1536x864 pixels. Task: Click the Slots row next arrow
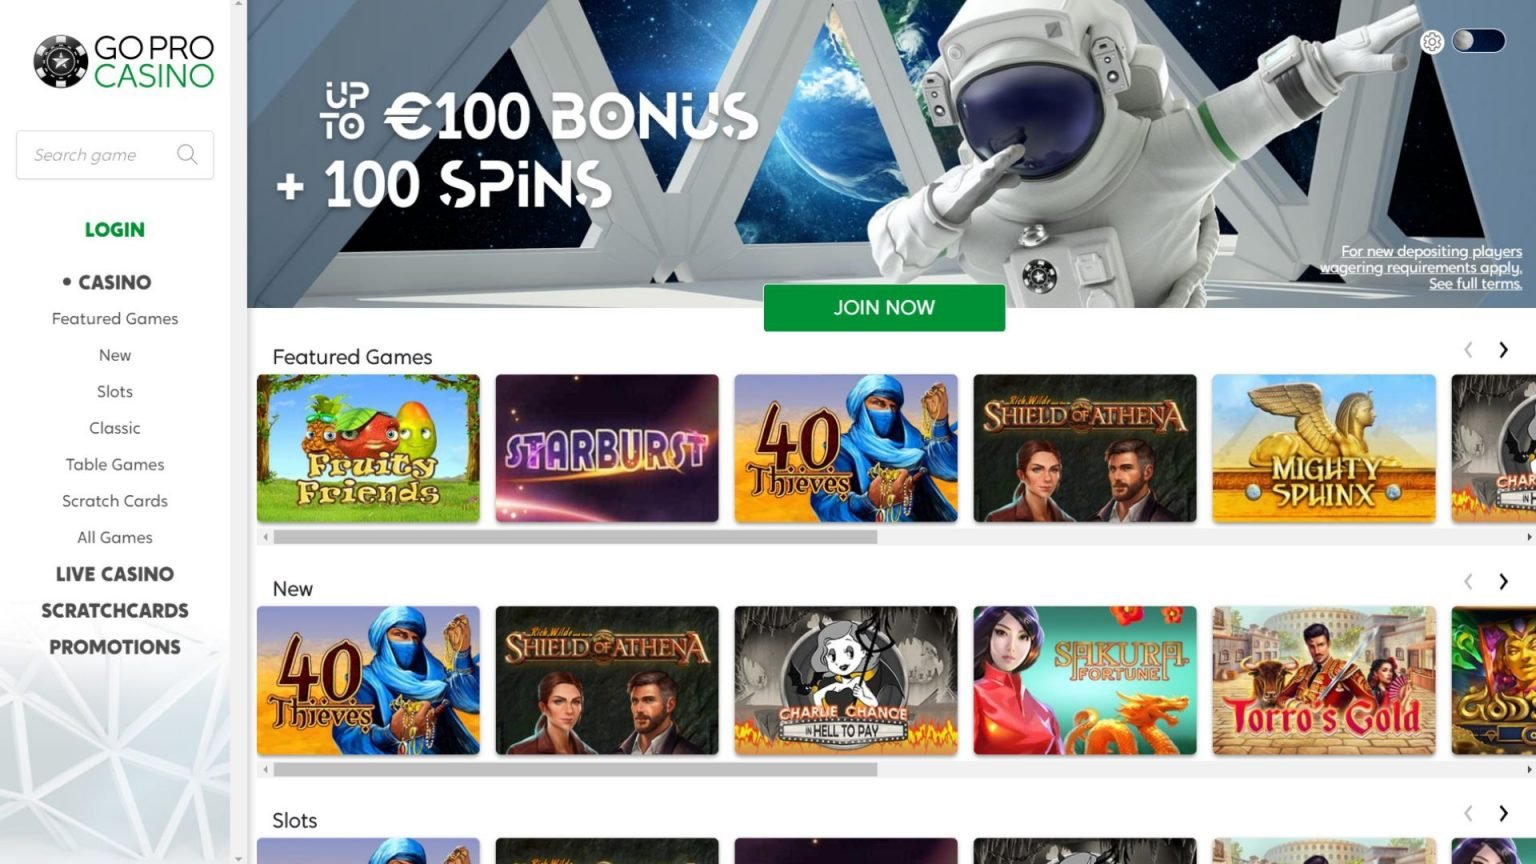pos(1503,813)
